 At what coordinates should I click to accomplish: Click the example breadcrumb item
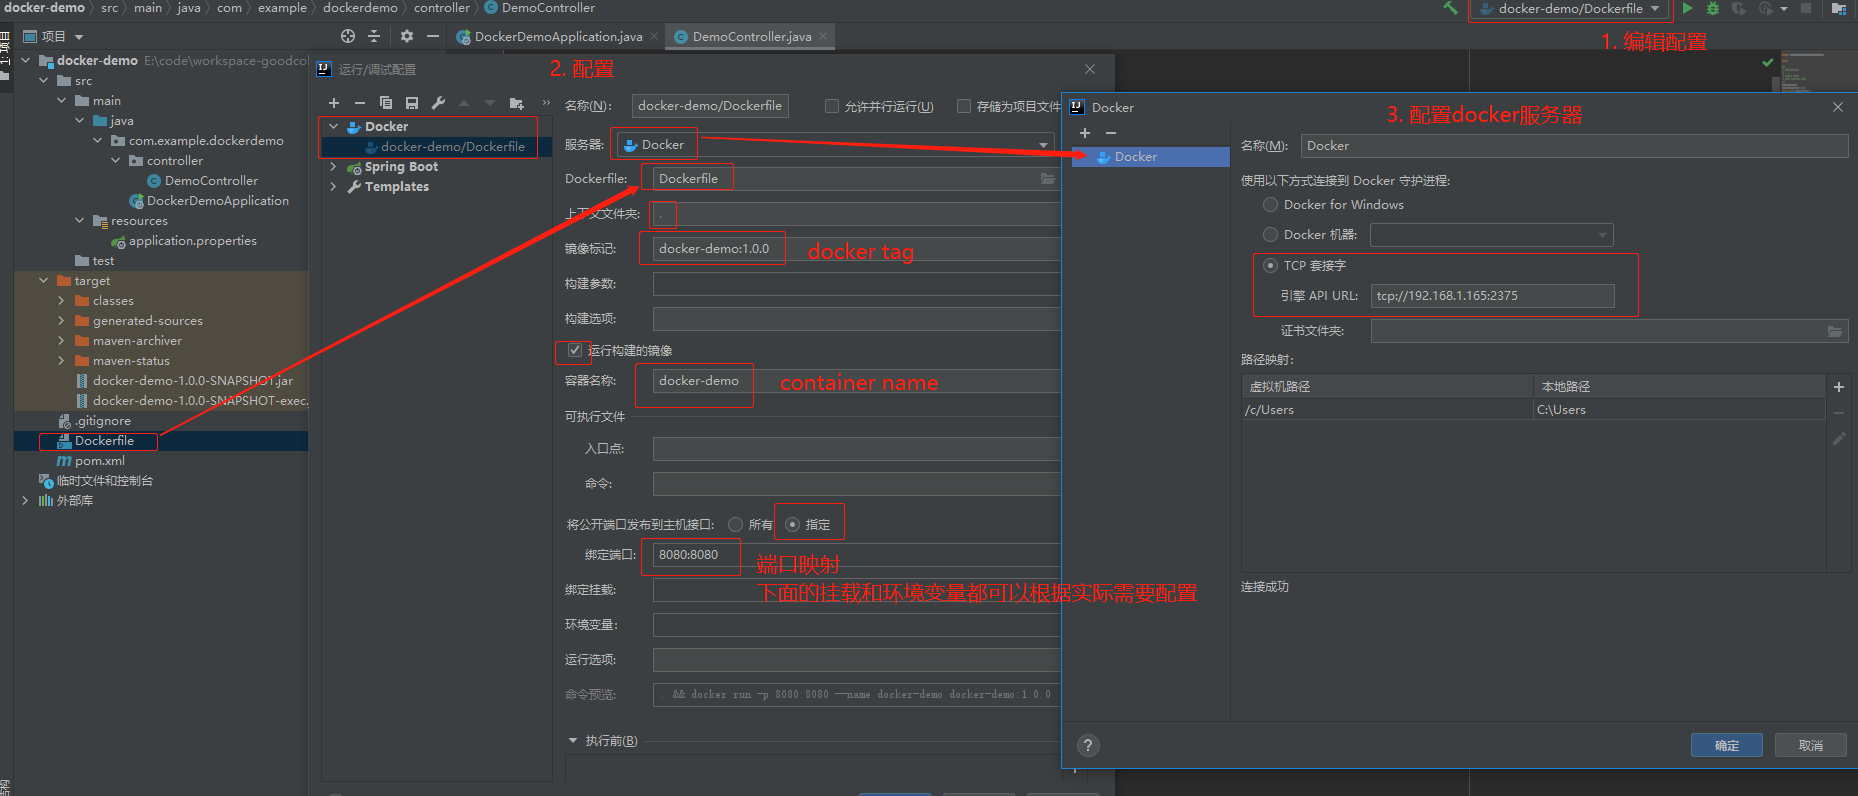282,8
